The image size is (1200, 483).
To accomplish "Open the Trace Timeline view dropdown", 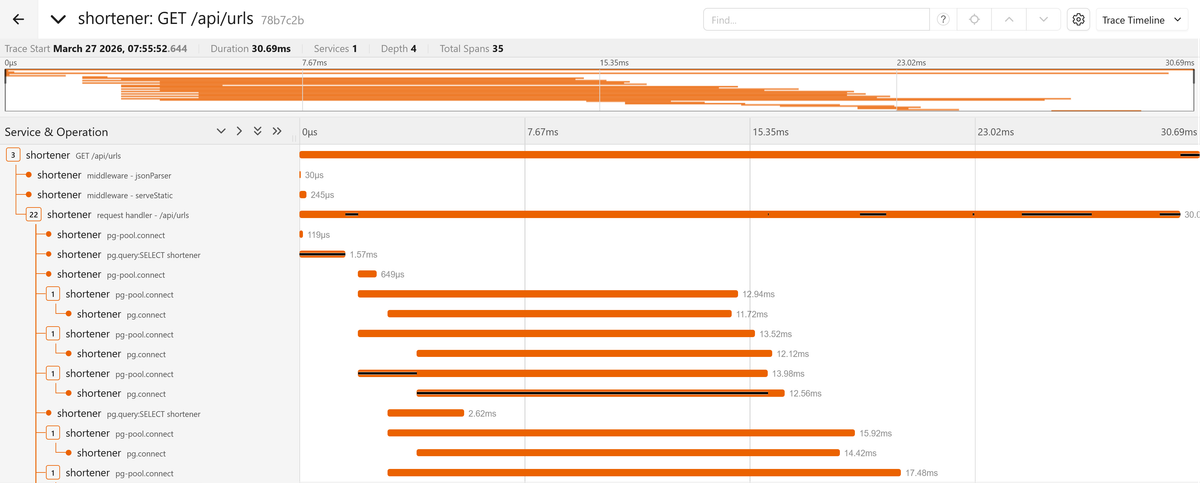I will pyautogui.click(x=1144, y=20).
